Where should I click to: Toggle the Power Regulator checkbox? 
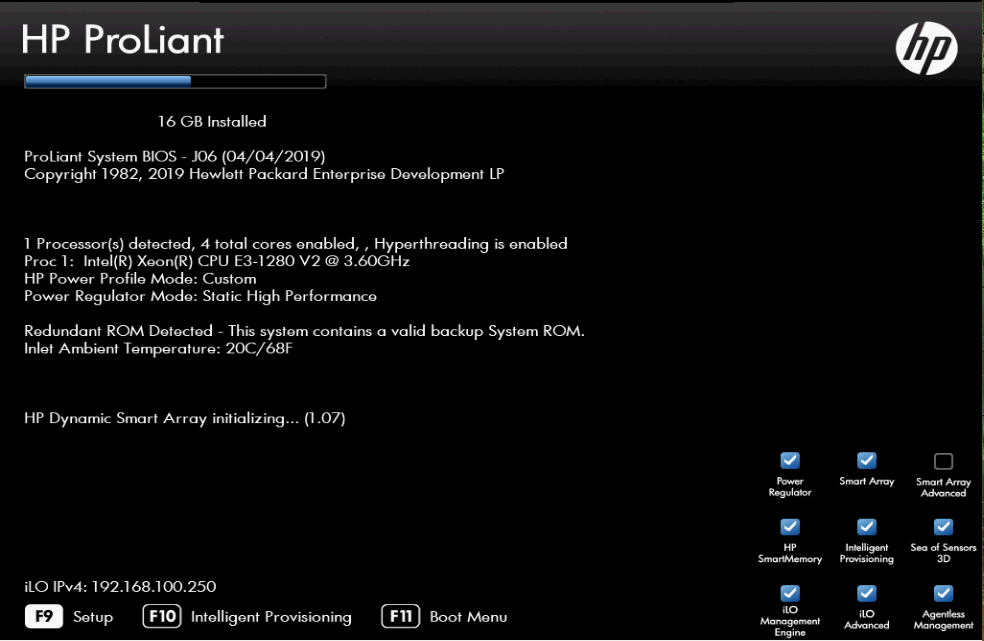790,460
